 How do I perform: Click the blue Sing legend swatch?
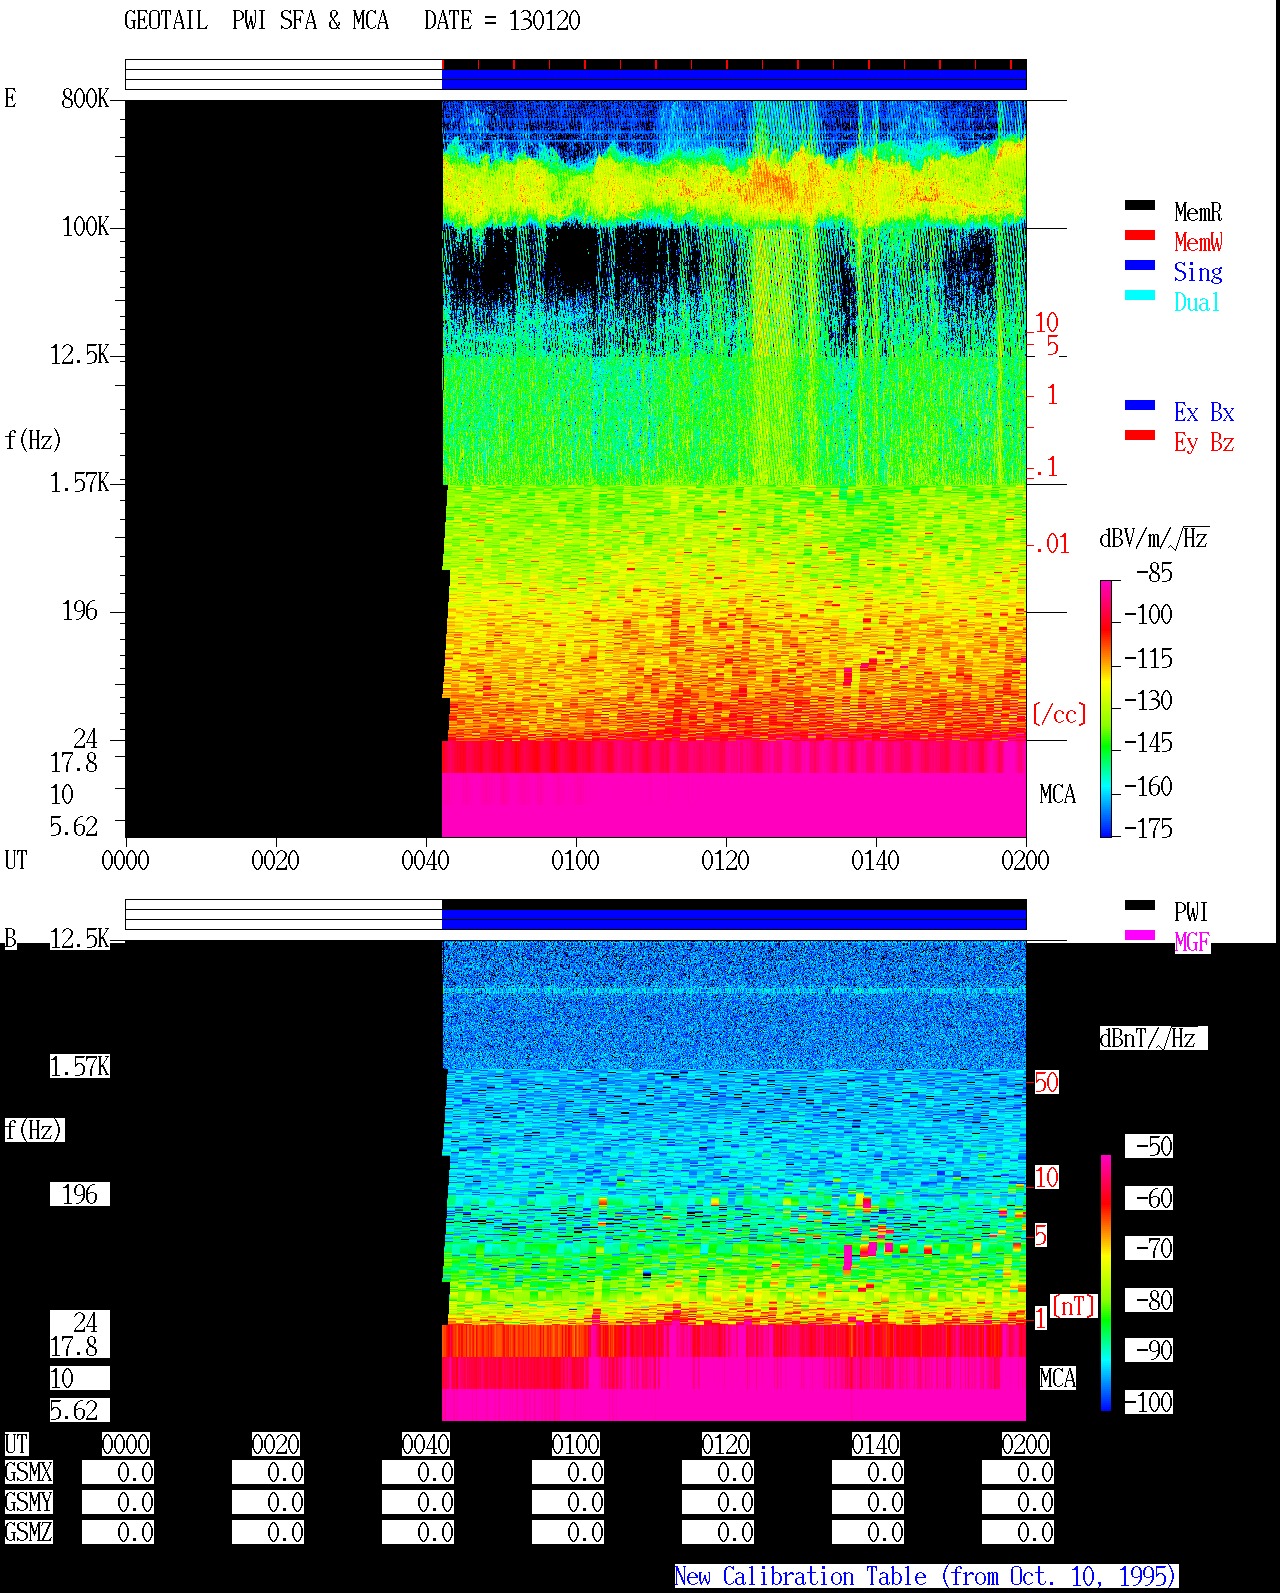(x=1140, y=265)
